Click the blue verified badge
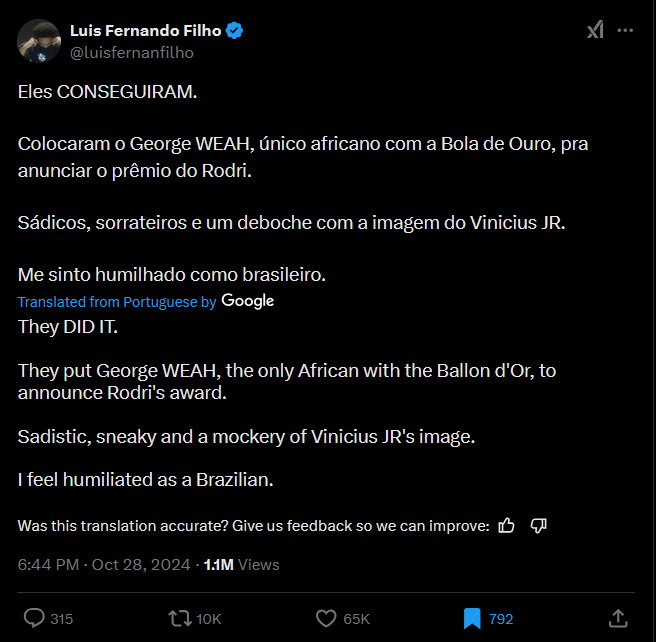Image resolution: width=656 pixels, height=642 pixels. point(235,31)
